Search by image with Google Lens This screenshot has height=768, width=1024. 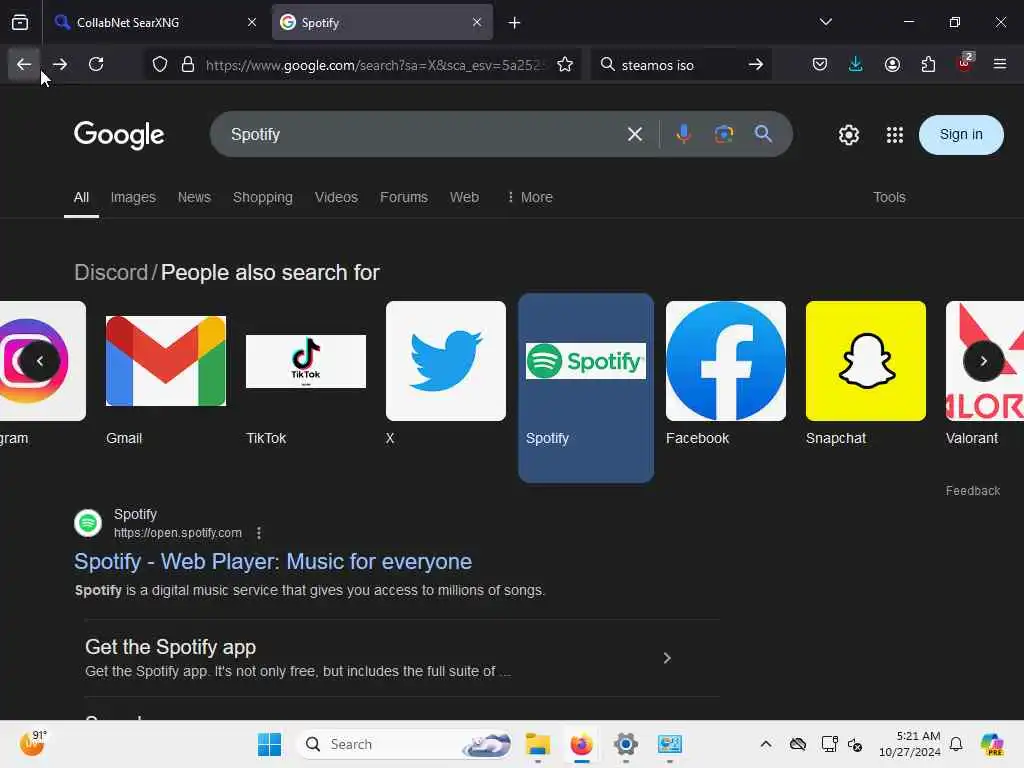[724, 135]
